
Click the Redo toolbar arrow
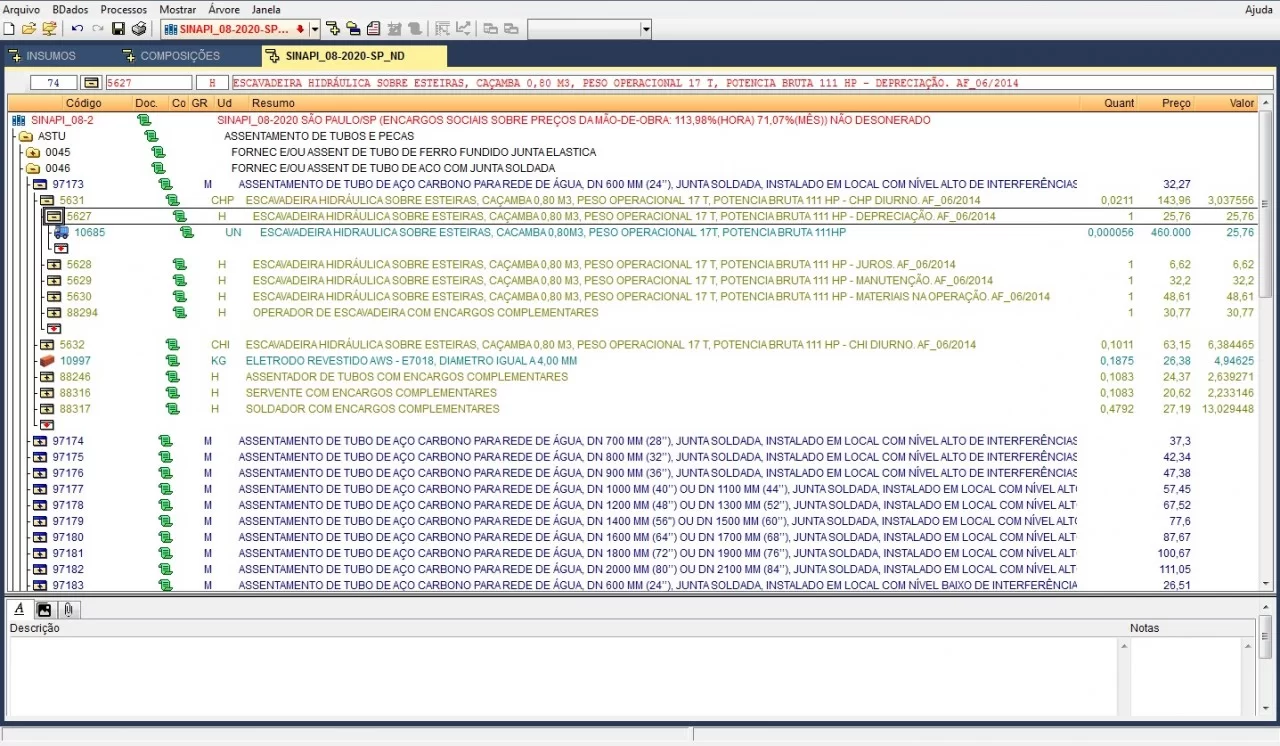[97, 29]
